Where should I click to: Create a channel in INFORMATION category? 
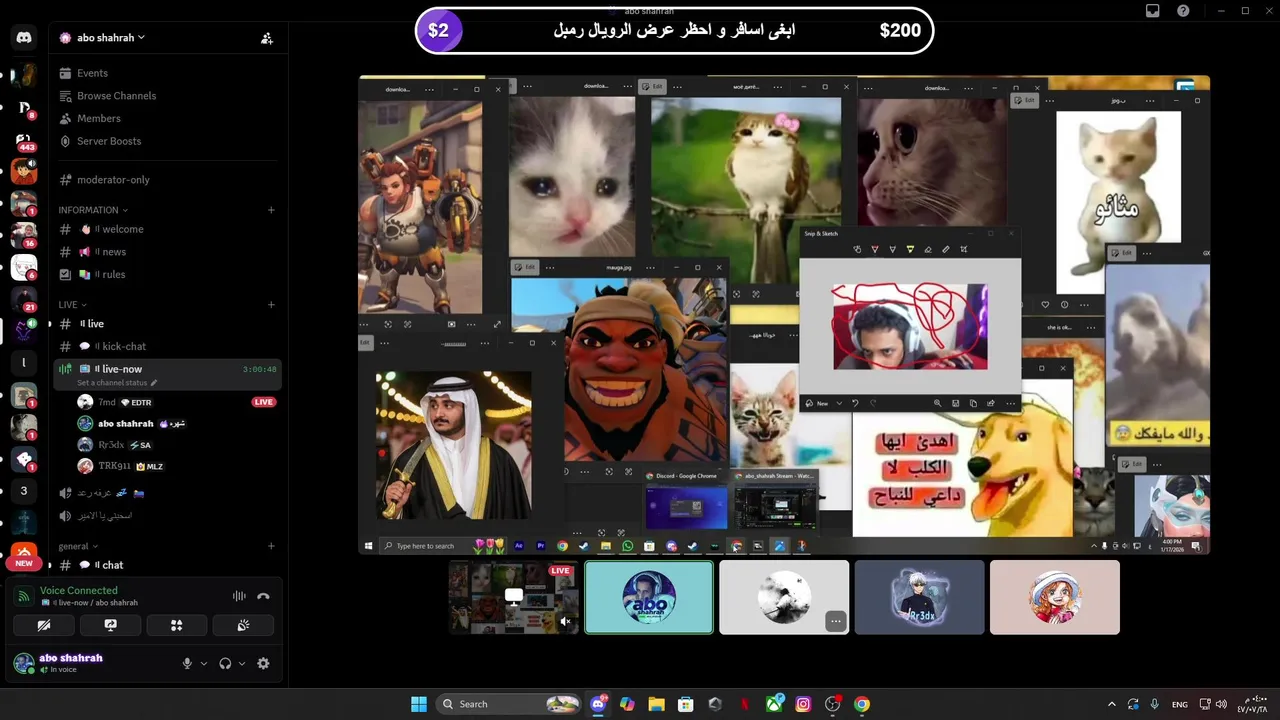point(271,210)
